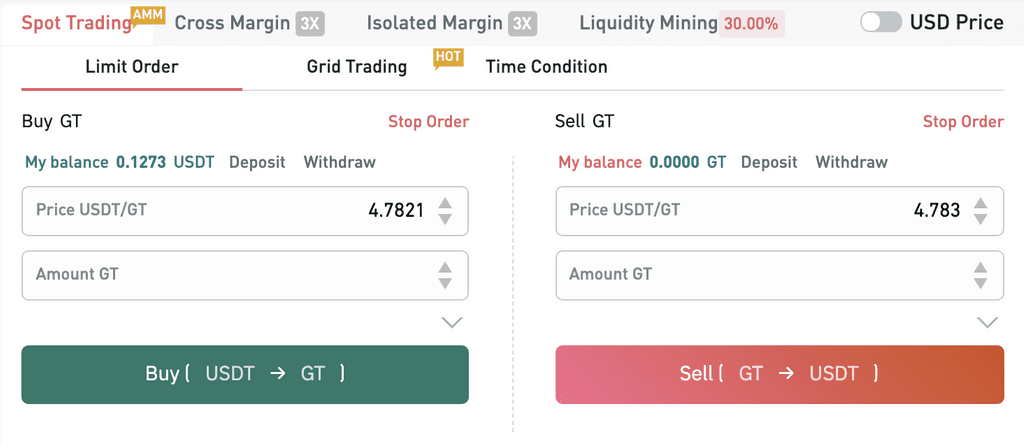Decrease the buy price with down arrow
The height and width of the screenshot is (446, 1024).
(x=446, y=219)
